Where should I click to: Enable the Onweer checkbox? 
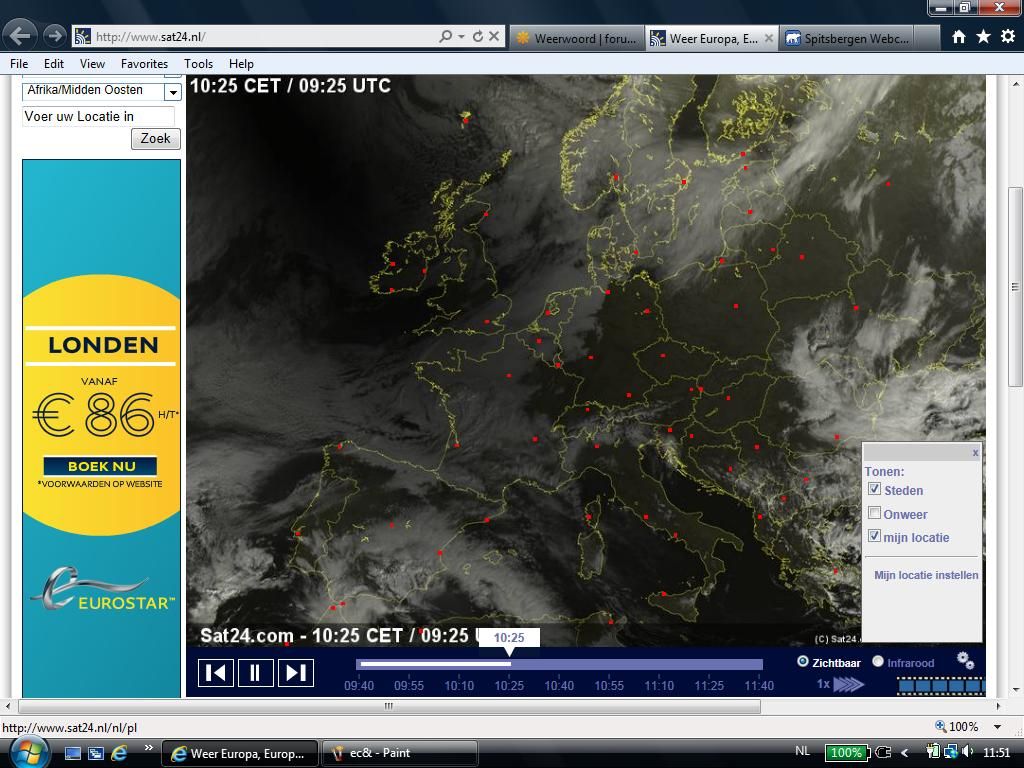874,513
